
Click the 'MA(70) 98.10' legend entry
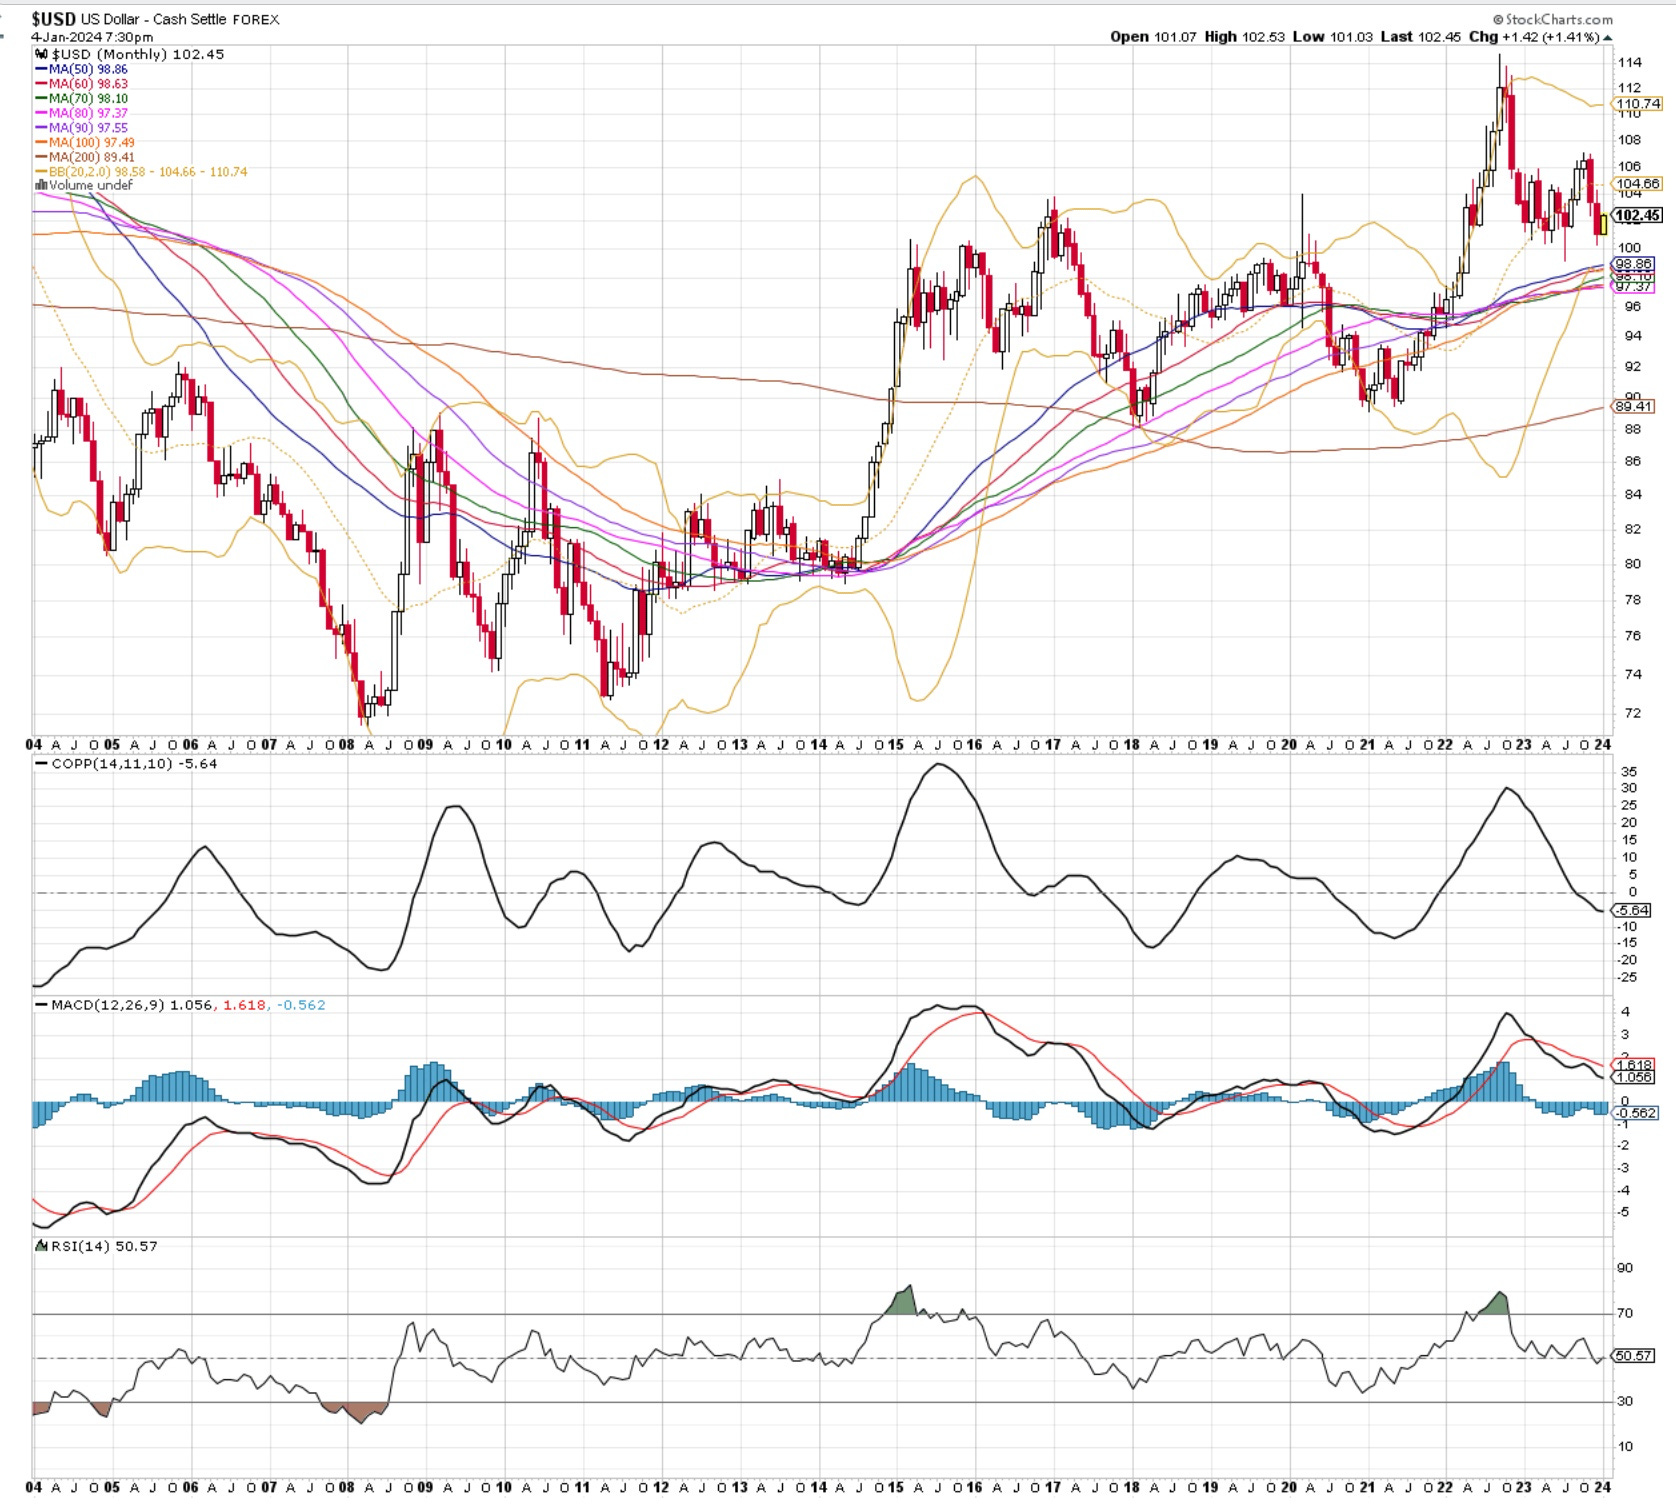(x=88, y=98)
